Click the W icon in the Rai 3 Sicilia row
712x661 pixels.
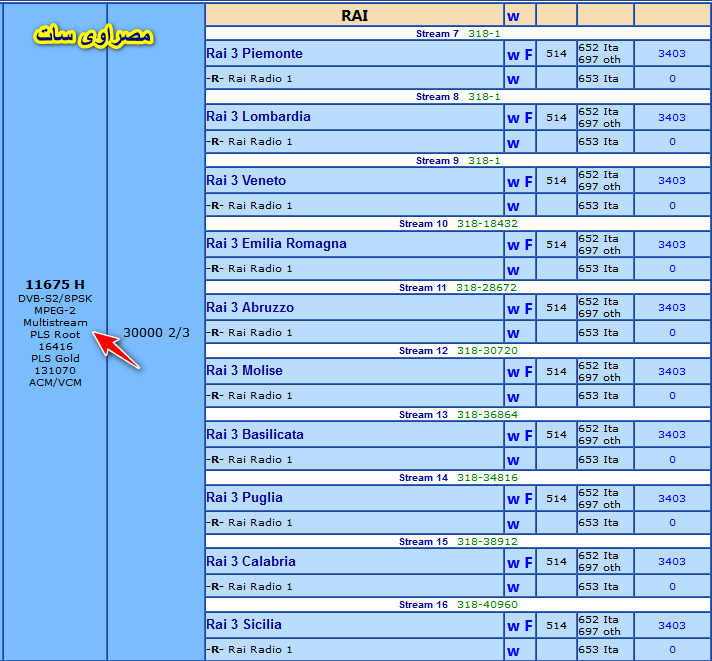pos(513,626)
